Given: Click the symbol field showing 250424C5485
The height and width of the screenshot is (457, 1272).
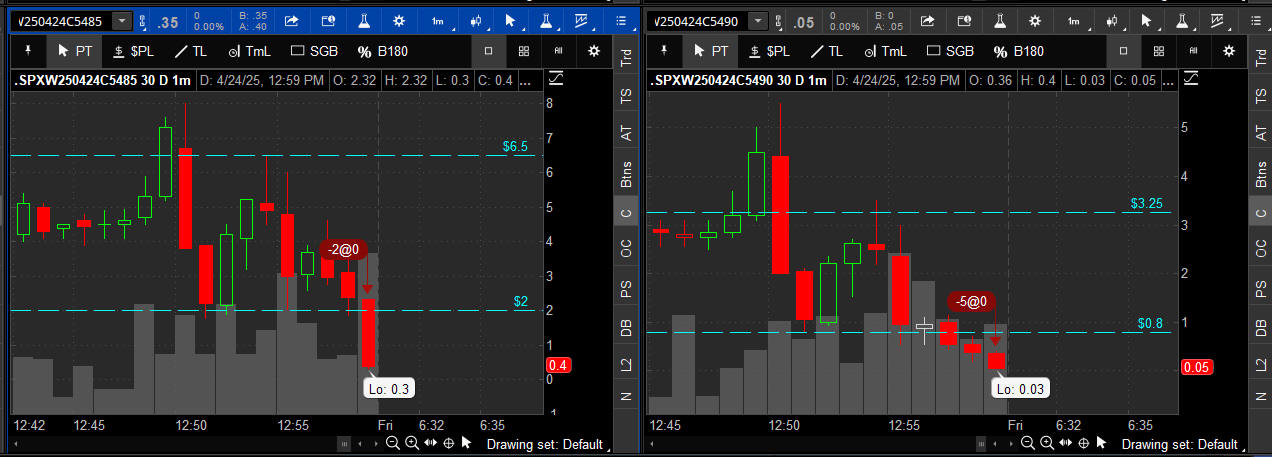Looking at the screenshot, I should point(62,21).
